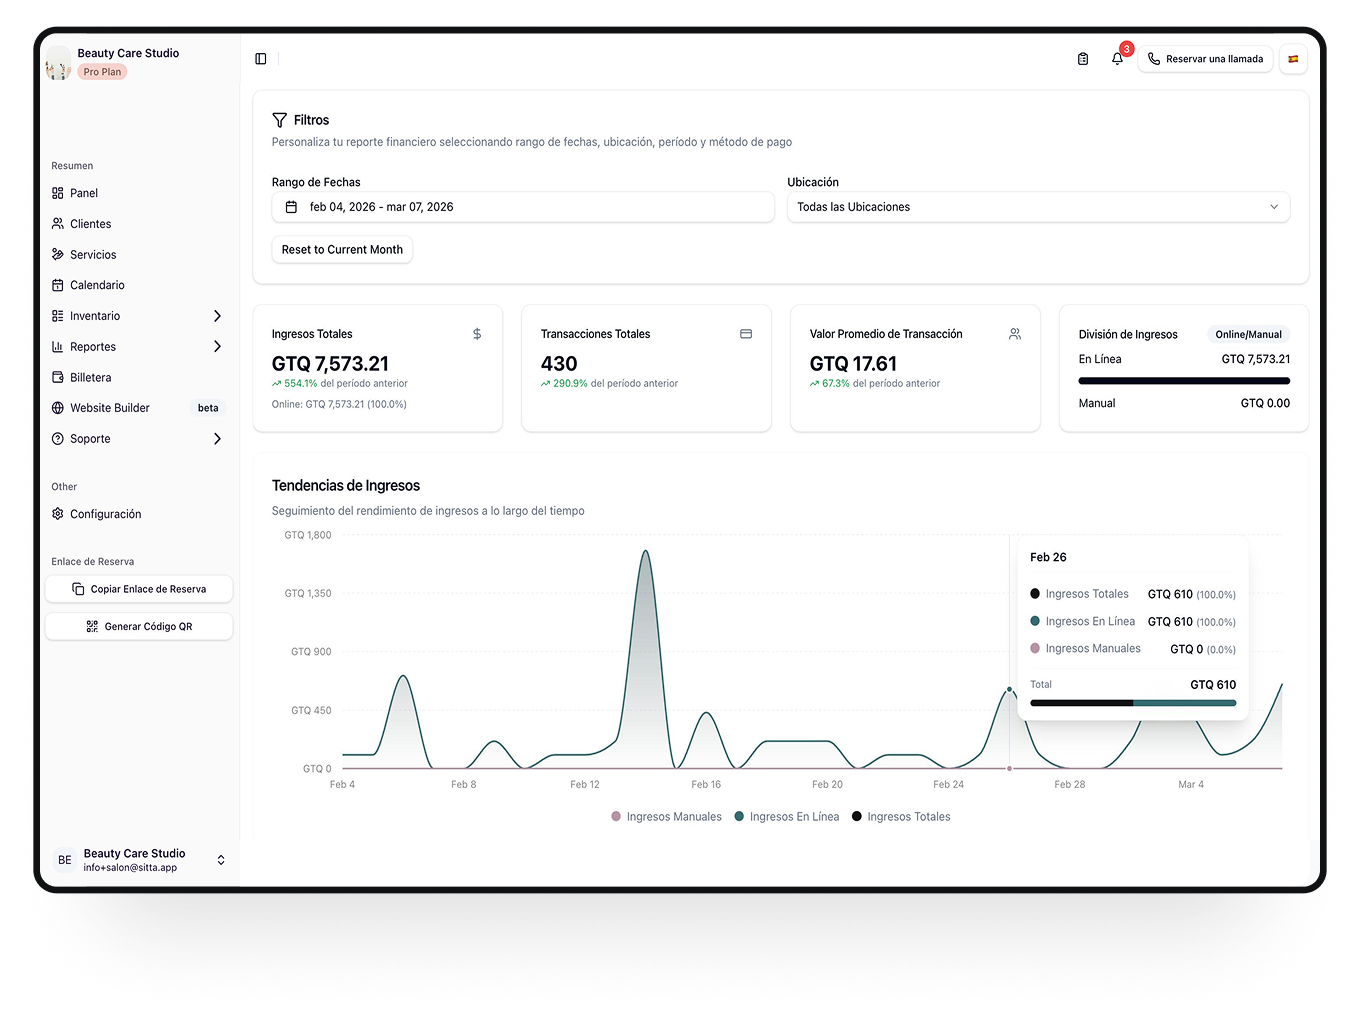Switch language via the Spain flag icon
The image size is (1360, 1027).
[x=1293, y=59]
